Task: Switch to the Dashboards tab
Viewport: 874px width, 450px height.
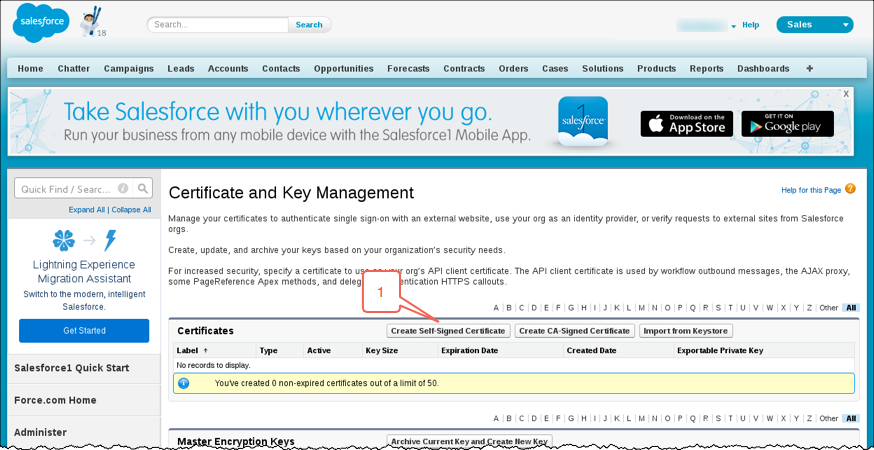Action: pyautogui.click(x=763, y=69)
